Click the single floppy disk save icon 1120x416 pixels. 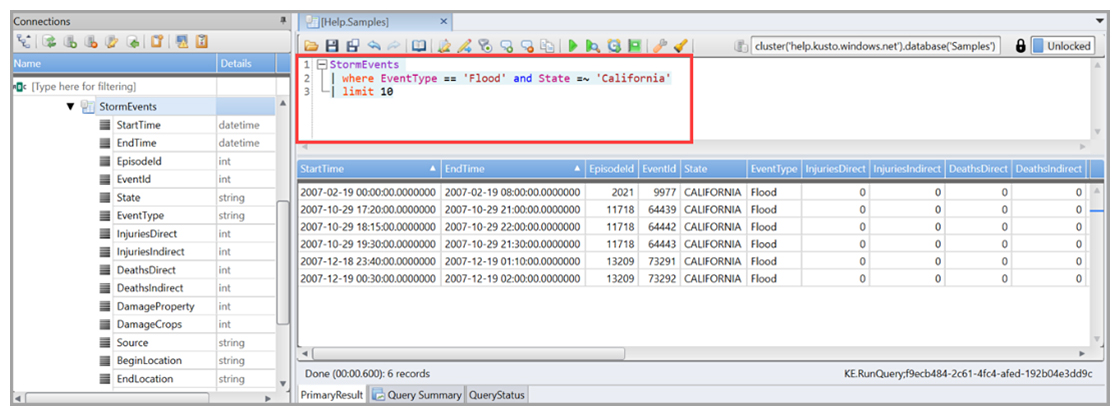pyautogui.click(x=331, y=46)
